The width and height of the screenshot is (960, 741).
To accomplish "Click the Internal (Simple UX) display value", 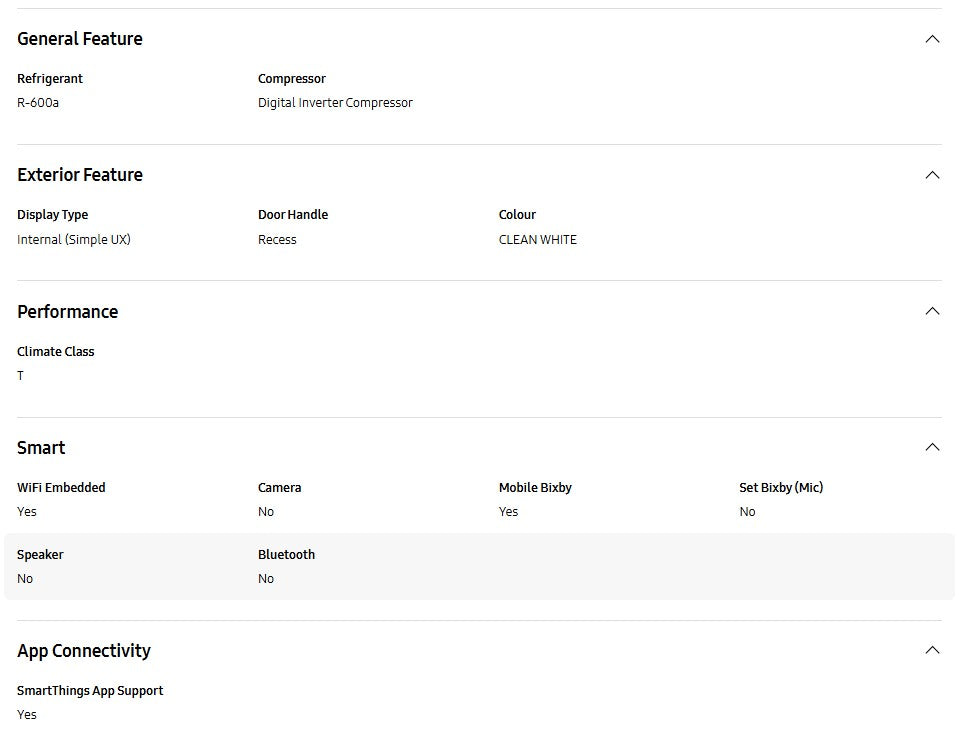I will (x=74, y=240).
